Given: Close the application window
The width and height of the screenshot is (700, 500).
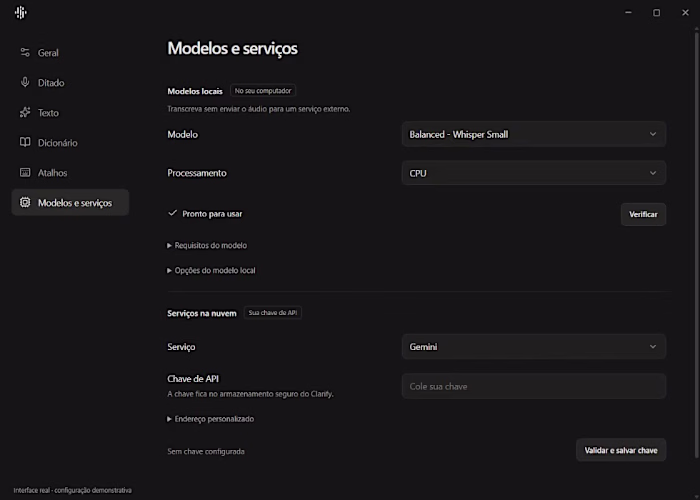Looking at the screenshot, I should click(x=685, y=12).
